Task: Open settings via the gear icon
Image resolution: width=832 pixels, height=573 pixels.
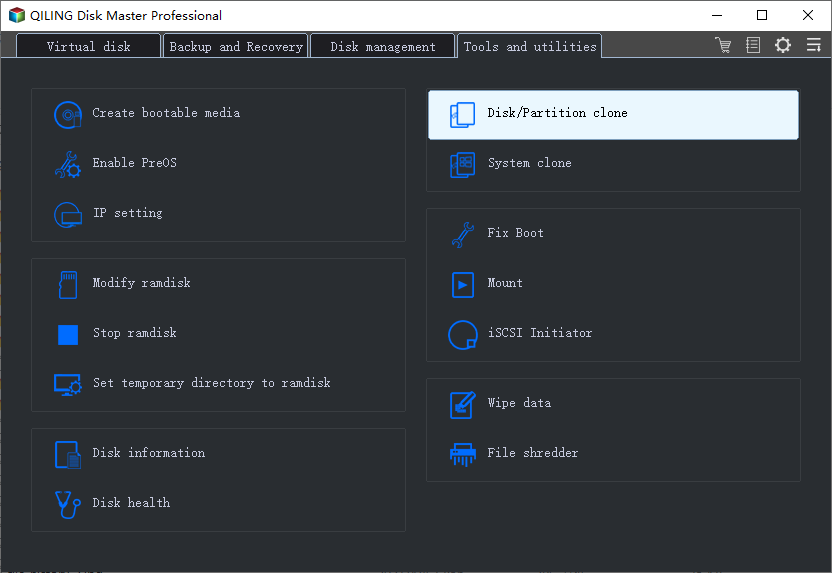Action: 783,45
